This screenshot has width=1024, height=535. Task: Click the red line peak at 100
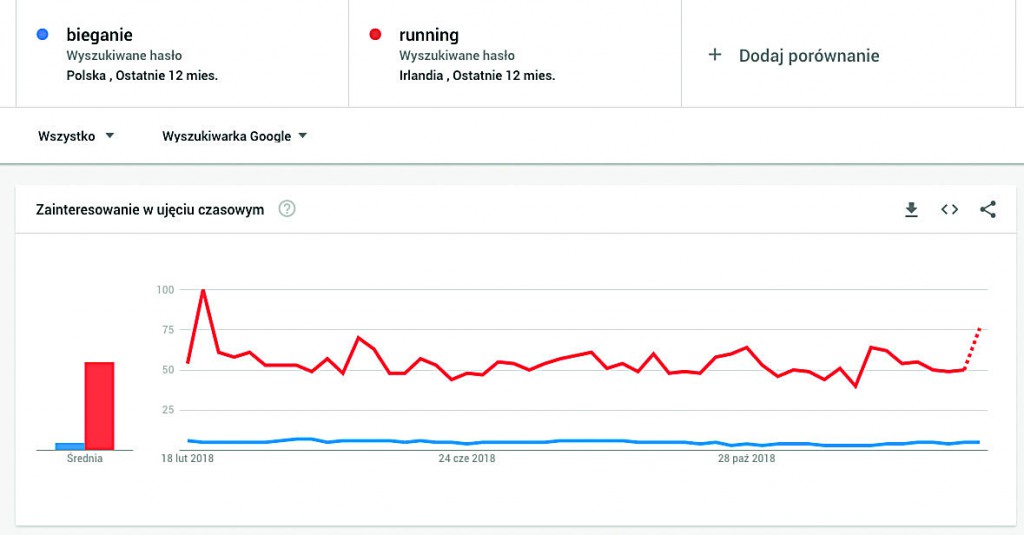pos(203,291)
